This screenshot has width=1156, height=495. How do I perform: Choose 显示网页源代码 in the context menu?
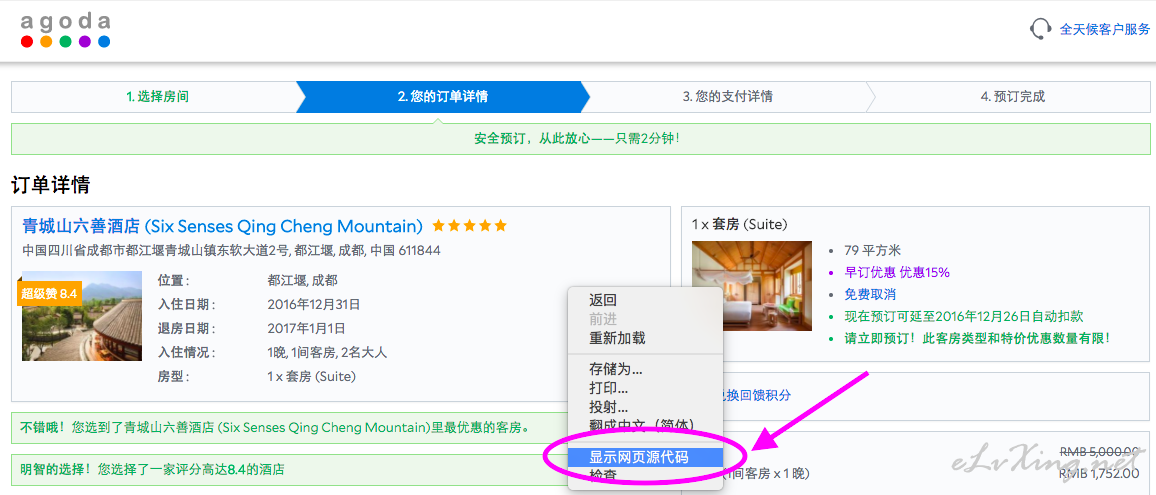(640, 457)
